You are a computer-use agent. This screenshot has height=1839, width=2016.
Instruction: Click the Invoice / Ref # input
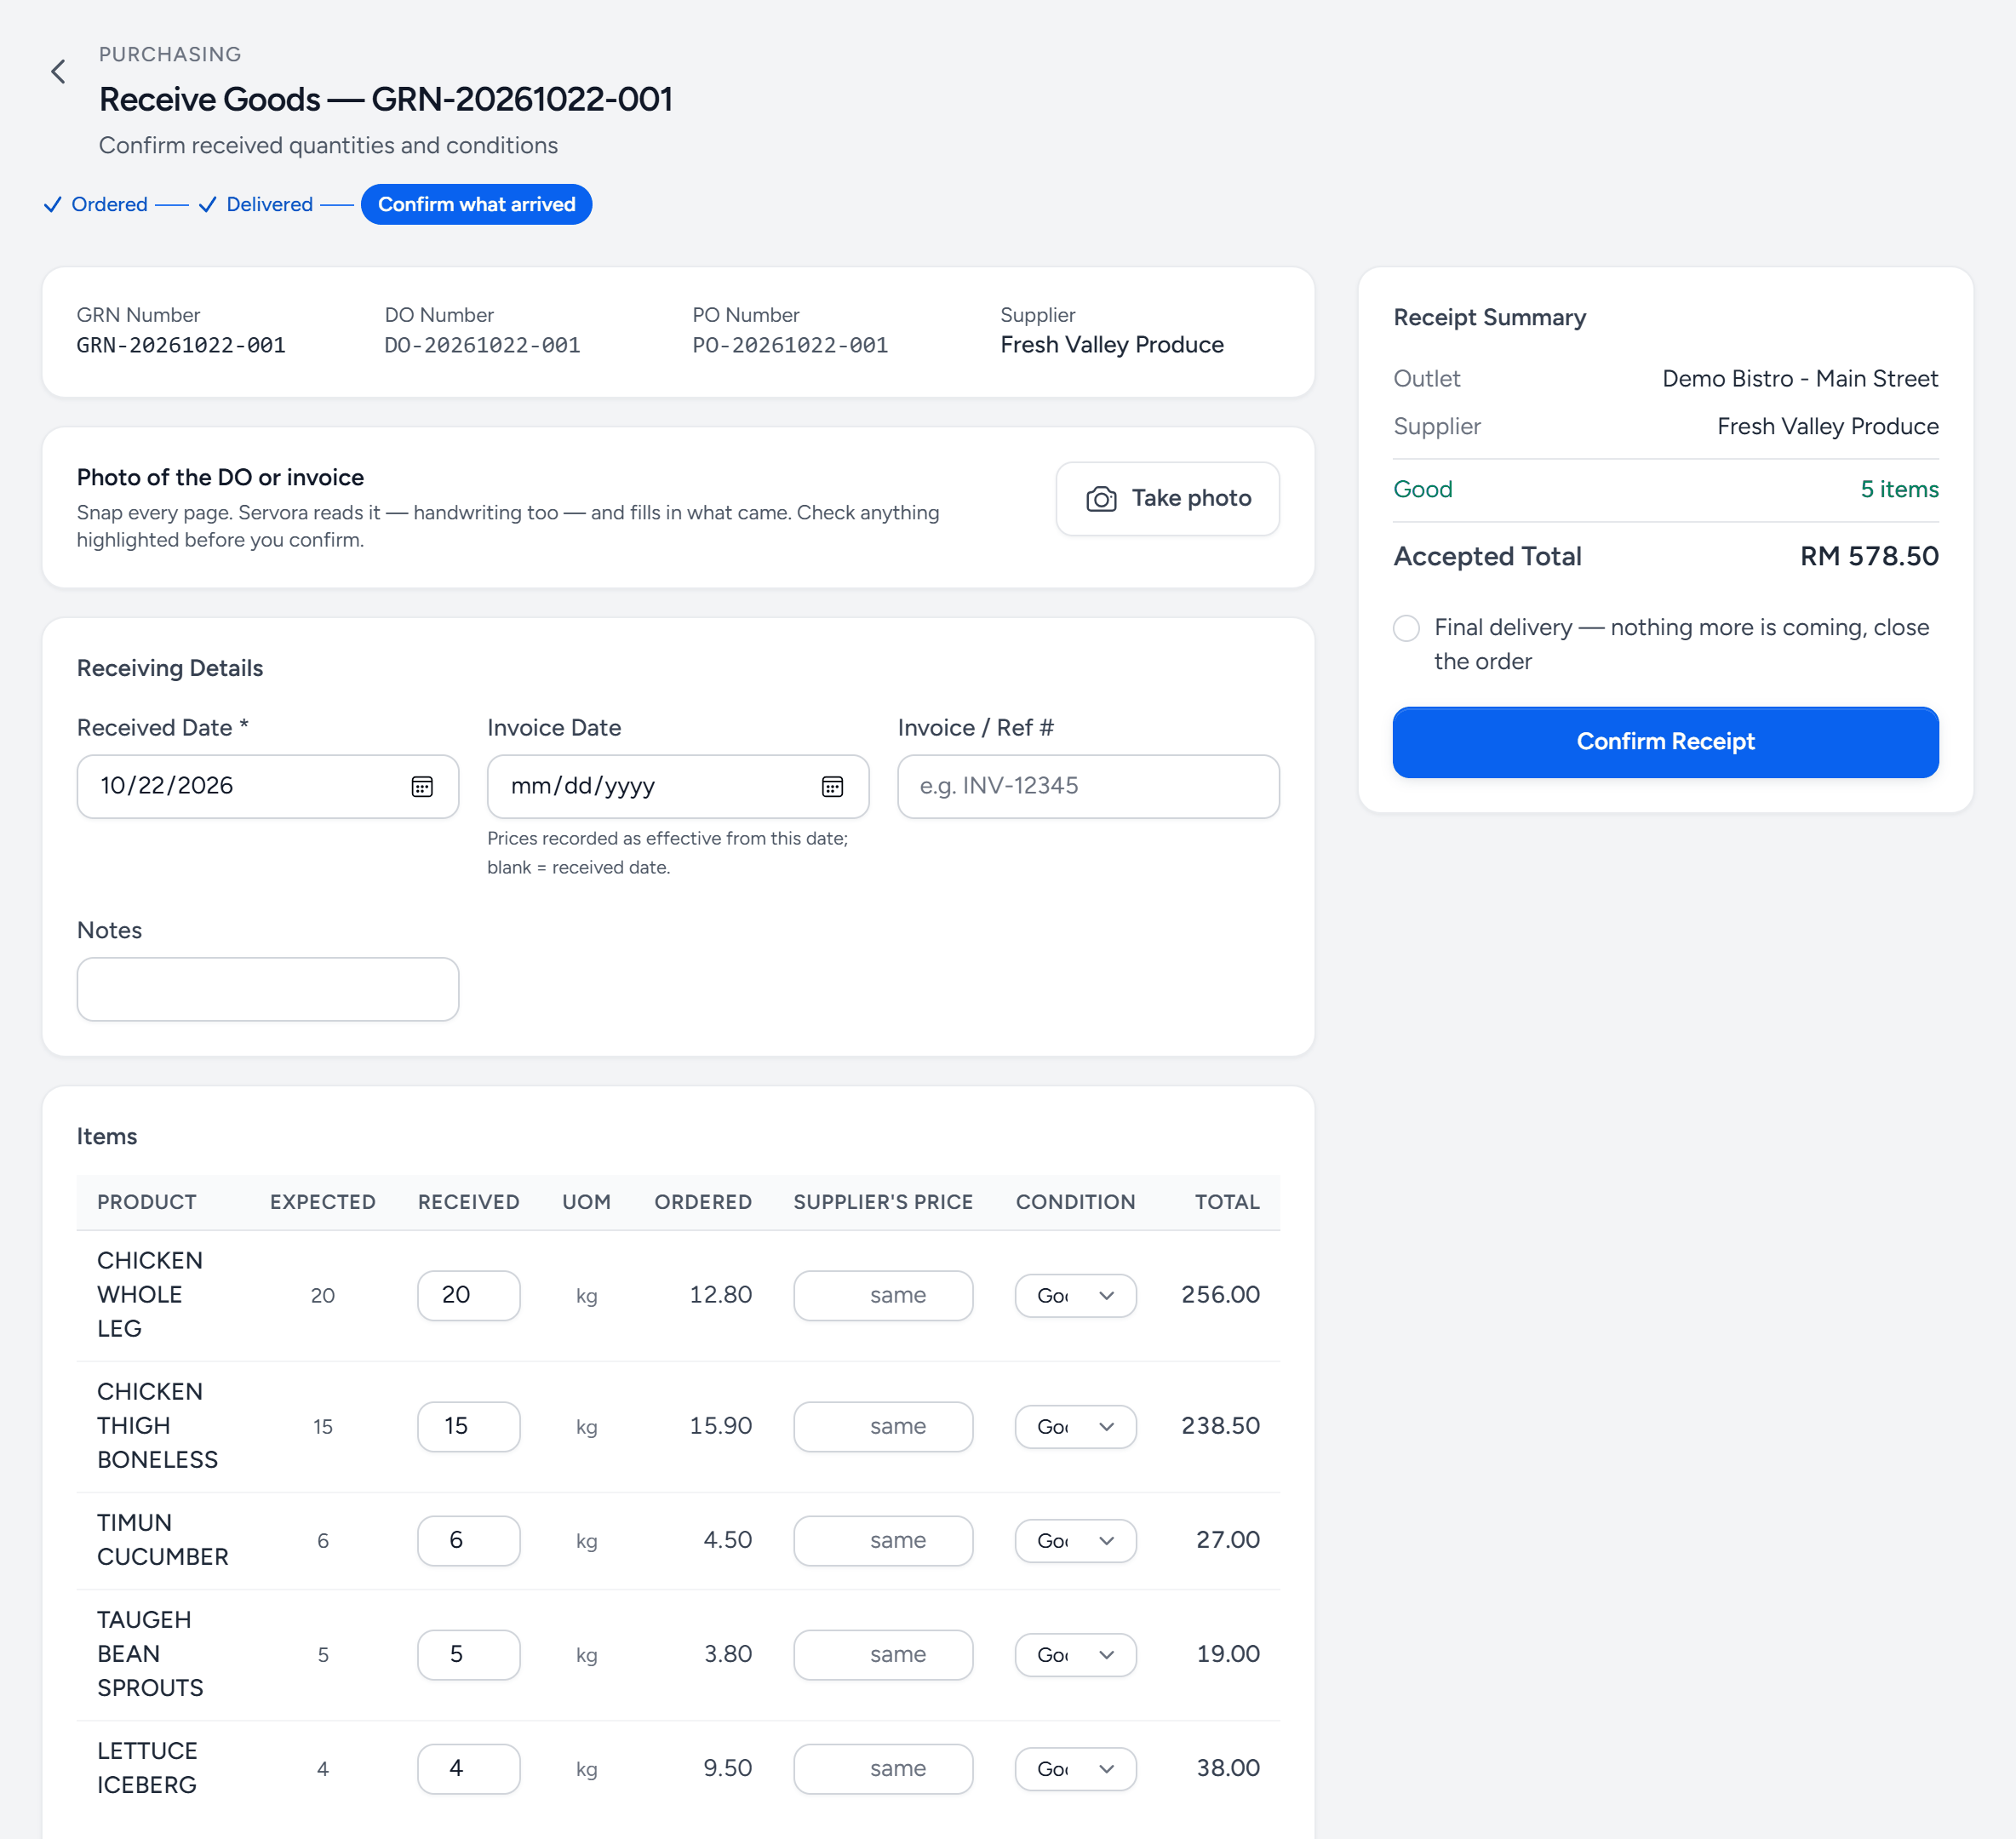pos(1088,787)
